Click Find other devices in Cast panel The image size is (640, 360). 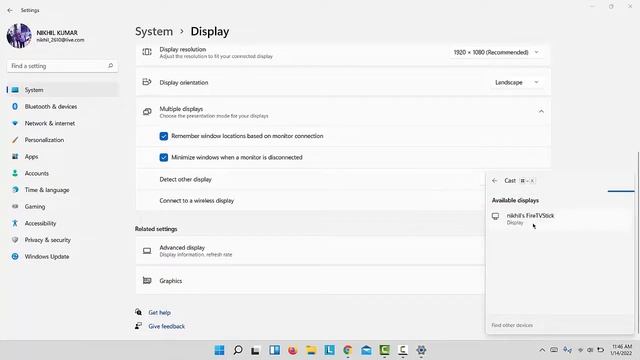pos(512,325)
